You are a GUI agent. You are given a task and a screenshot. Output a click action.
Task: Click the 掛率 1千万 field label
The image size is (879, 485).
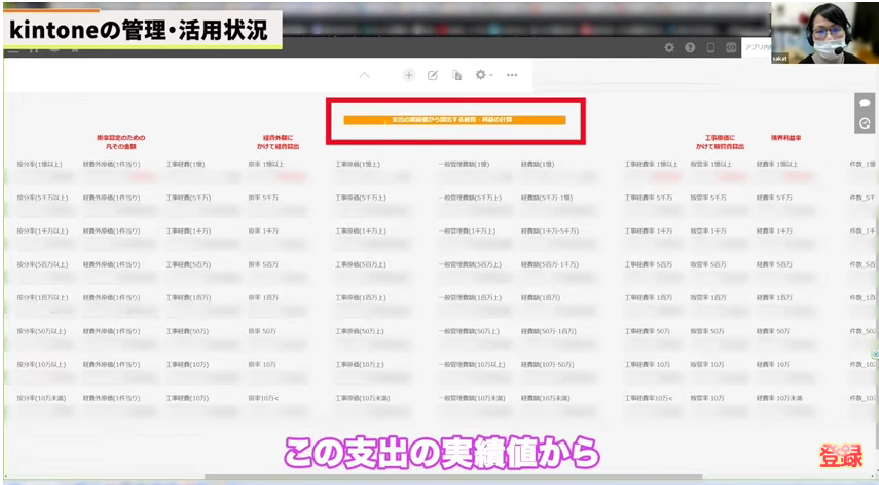(263, 230)
